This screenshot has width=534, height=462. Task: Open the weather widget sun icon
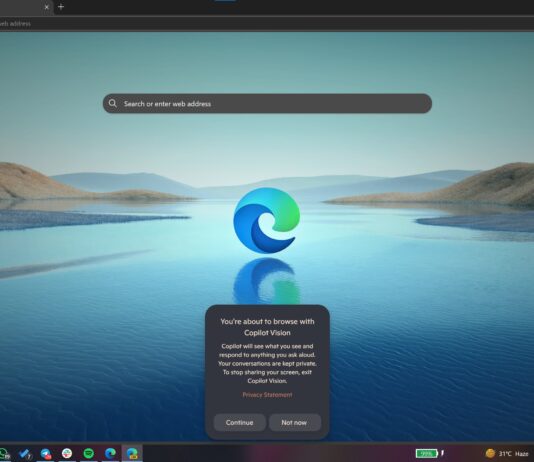pyautogui.click(x=490, y=453)
